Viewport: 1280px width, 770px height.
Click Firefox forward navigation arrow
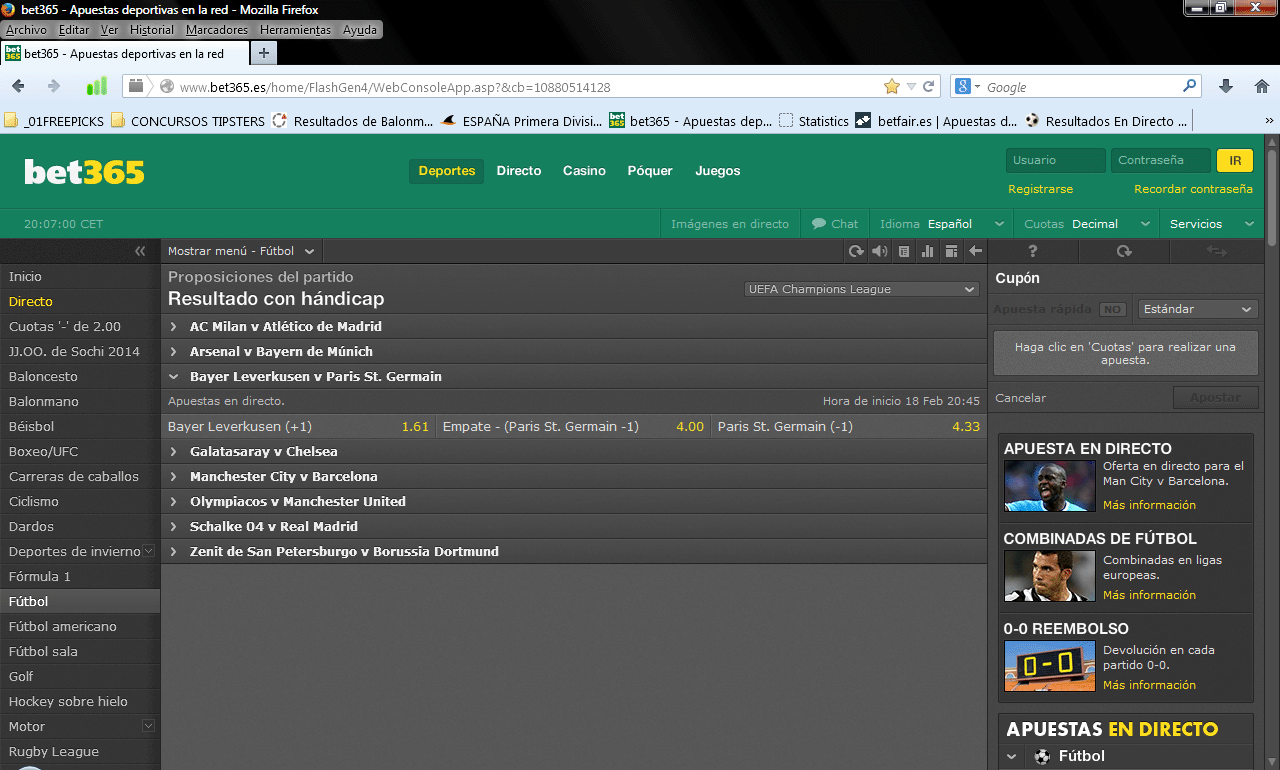54,87
